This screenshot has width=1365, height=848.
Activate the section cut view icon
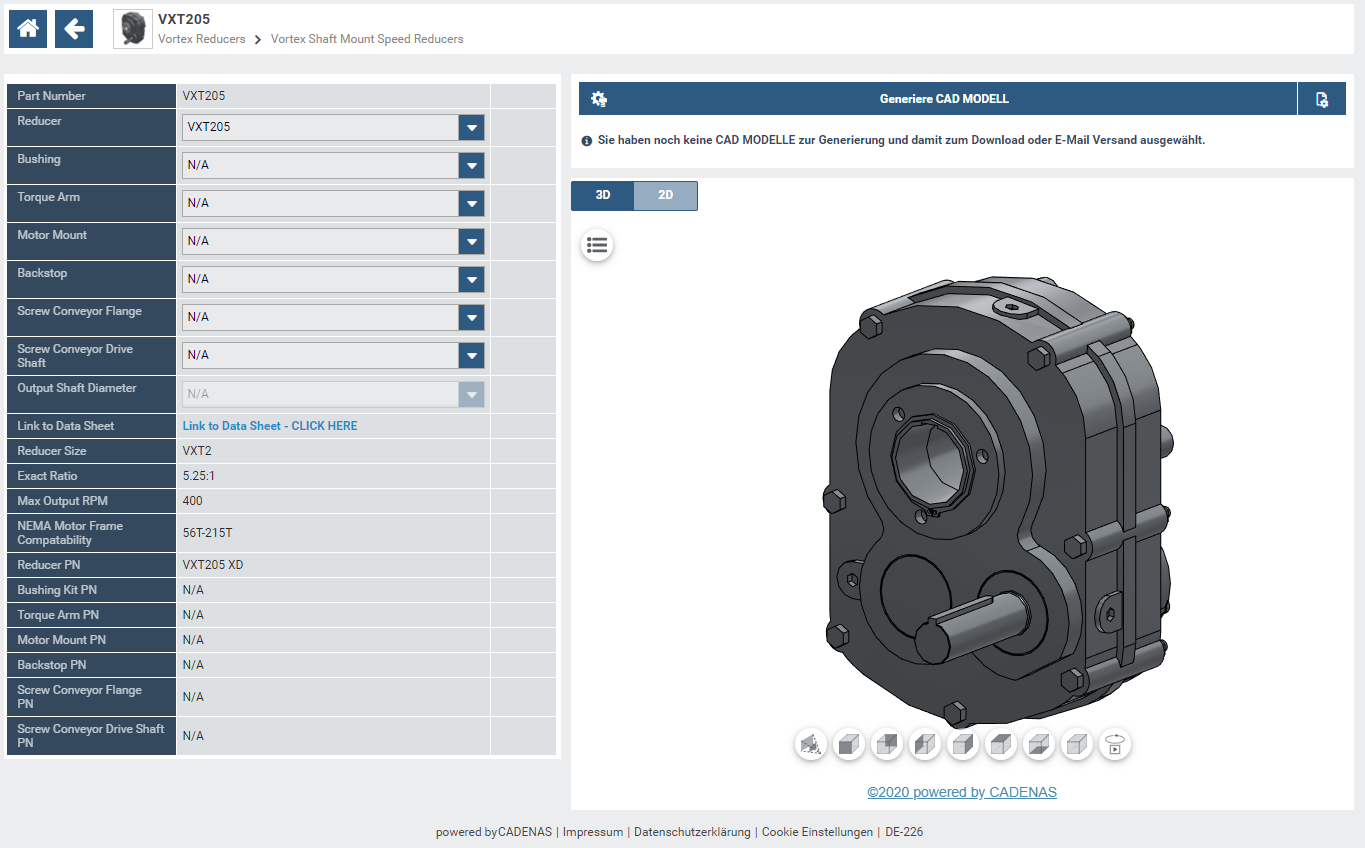(811, 744)
